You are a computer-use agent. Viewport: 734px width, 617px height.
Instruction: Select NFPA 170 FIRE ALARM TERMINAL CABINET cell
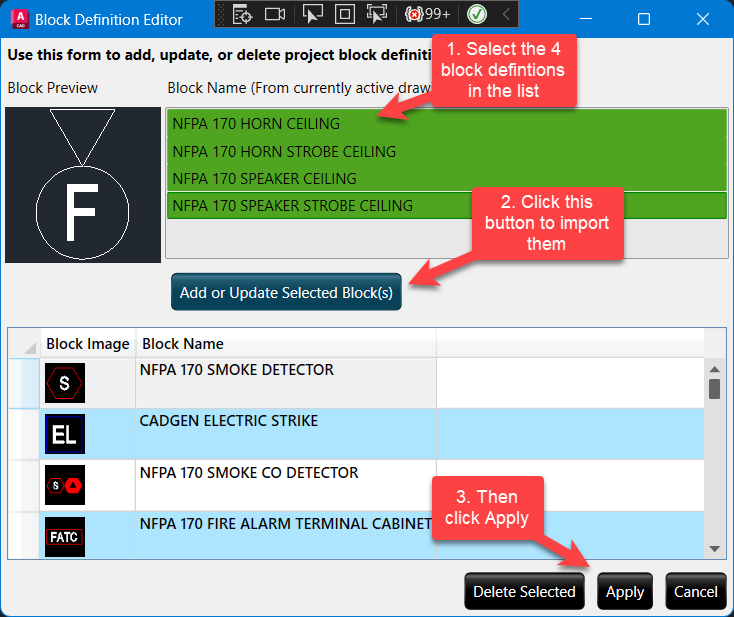point(286,535)
